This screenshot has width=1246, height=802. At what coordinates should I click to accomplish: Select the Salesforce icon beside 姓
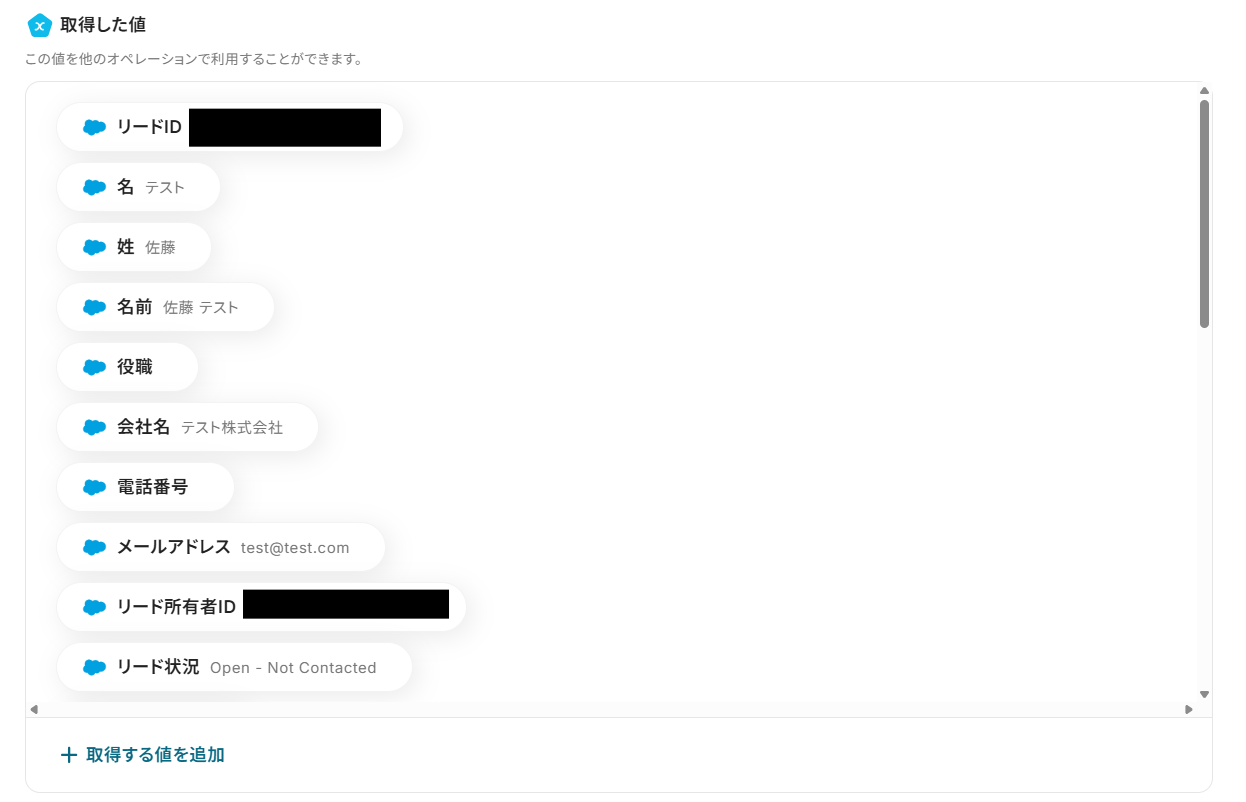click(94, 247)
